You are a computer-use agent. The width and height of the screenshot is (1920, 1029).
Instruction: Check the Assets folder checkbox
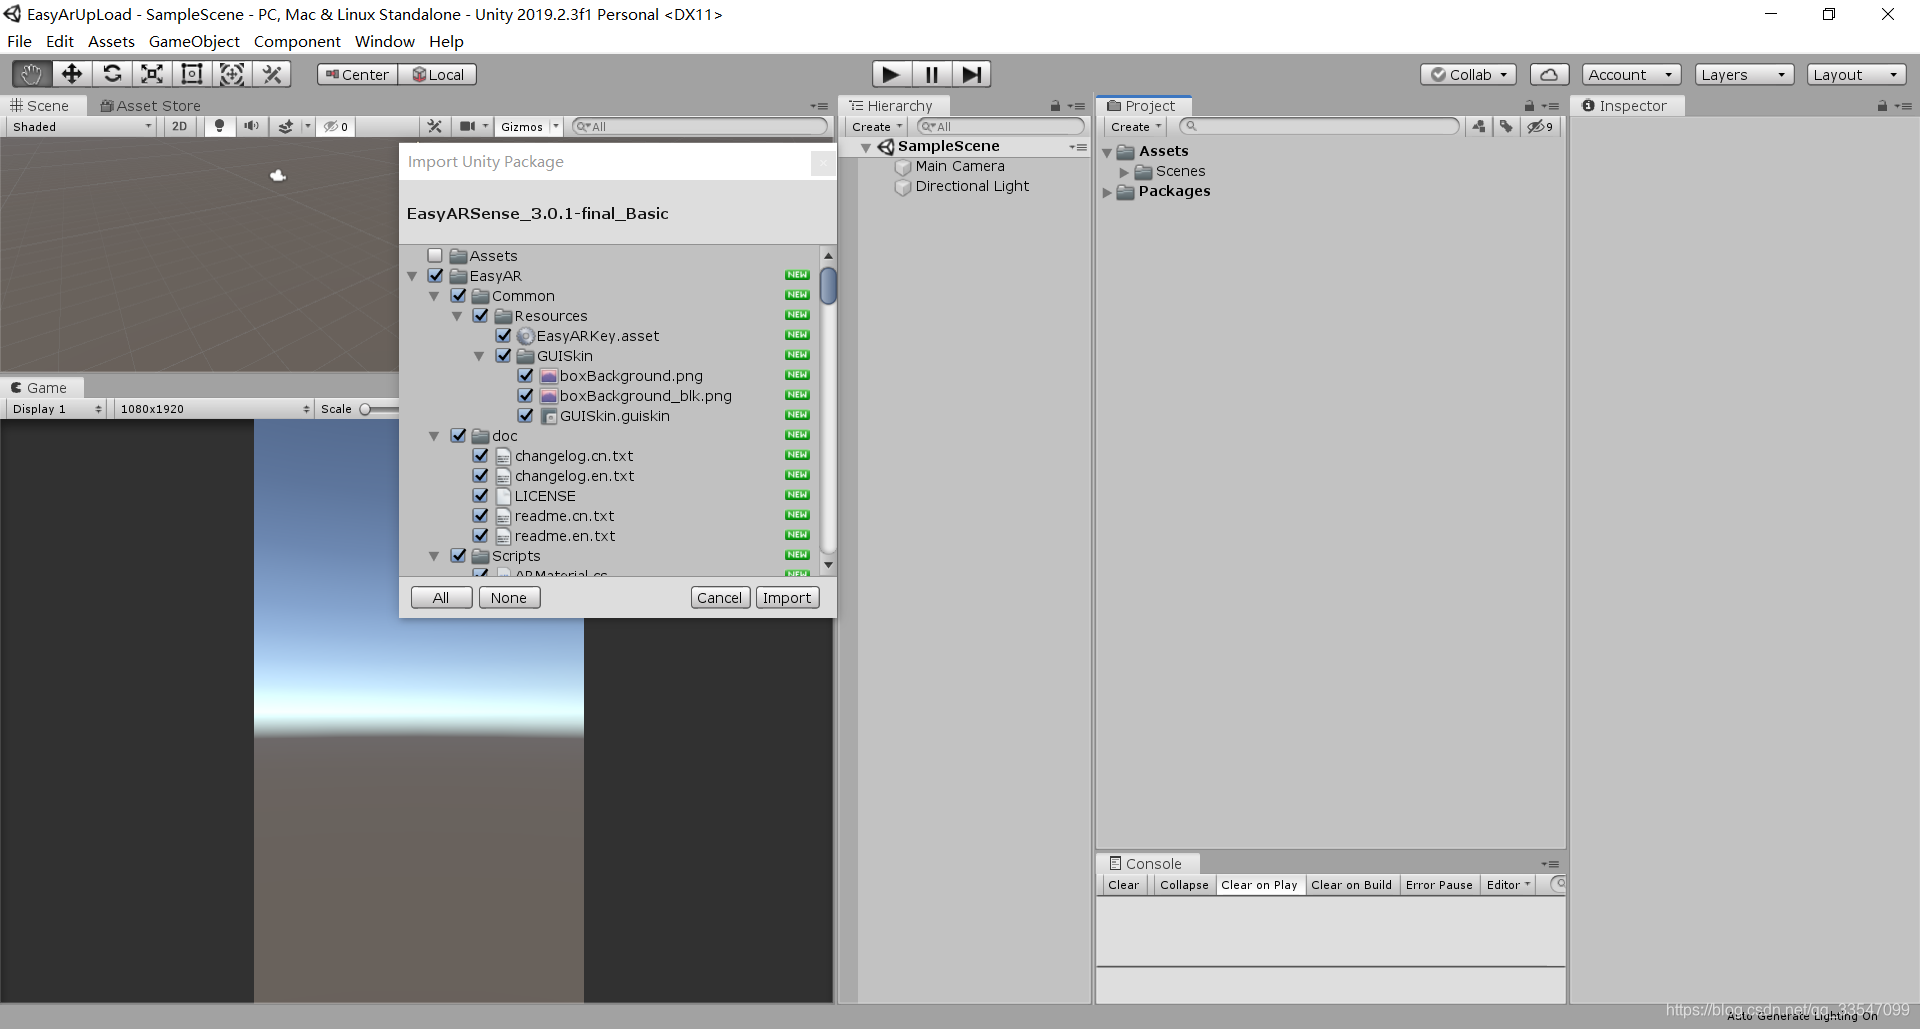click(x=435, y=256)
